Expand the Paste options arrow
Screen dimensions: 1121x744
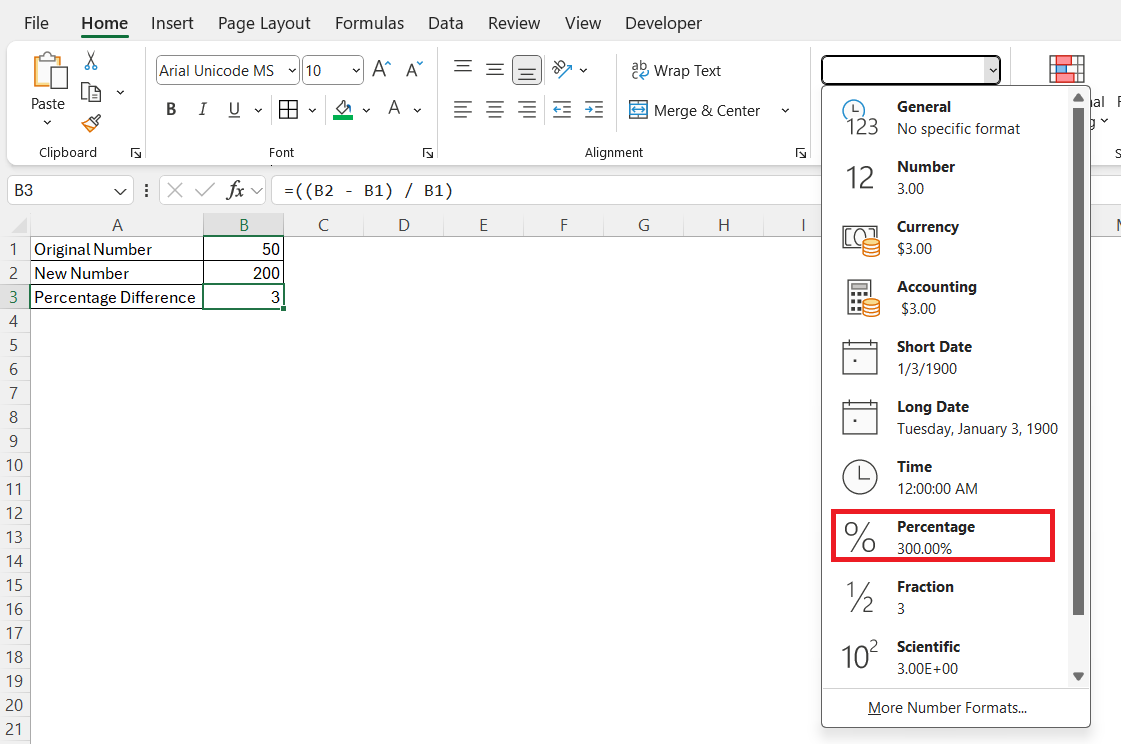(x=47, y=123)
